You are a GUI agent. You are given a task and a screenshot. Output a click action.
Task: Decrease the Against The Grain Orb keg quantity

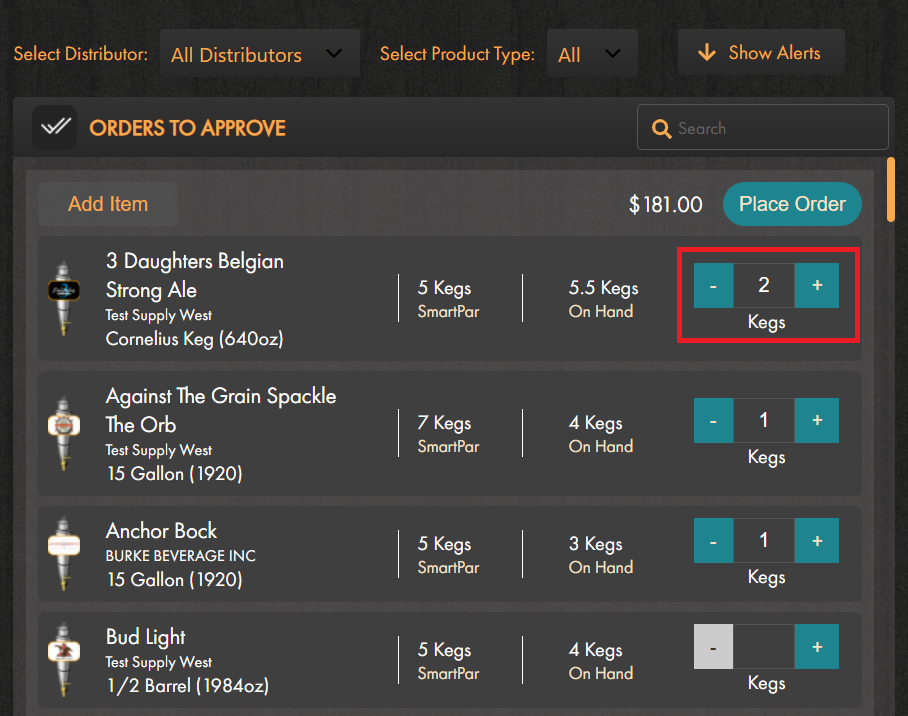click(713, 420)
